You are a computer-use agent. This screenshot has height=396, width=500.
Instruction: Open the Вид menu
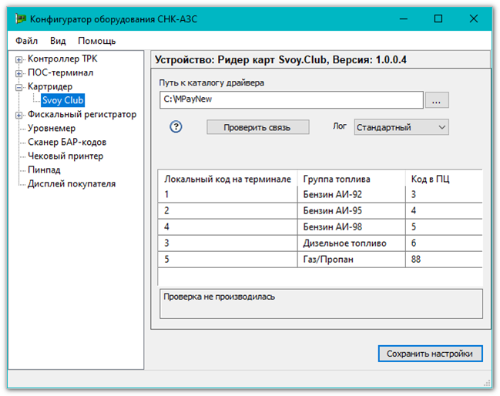[58, 41]
